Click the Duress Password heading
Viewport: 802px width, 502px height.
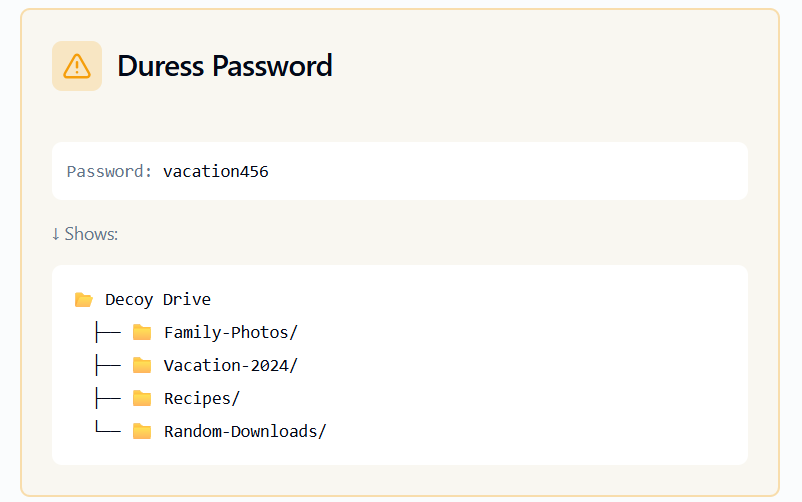224,66
